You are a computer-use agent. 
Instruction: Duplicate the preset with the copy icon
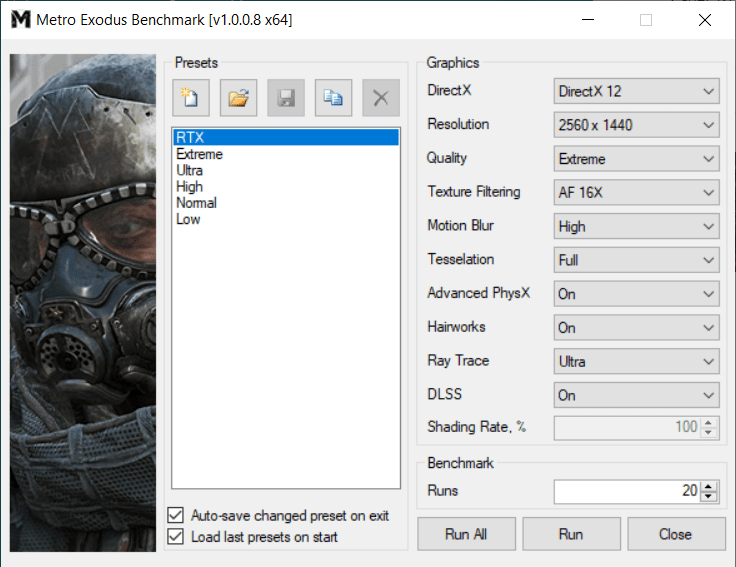tap(333, 98)
